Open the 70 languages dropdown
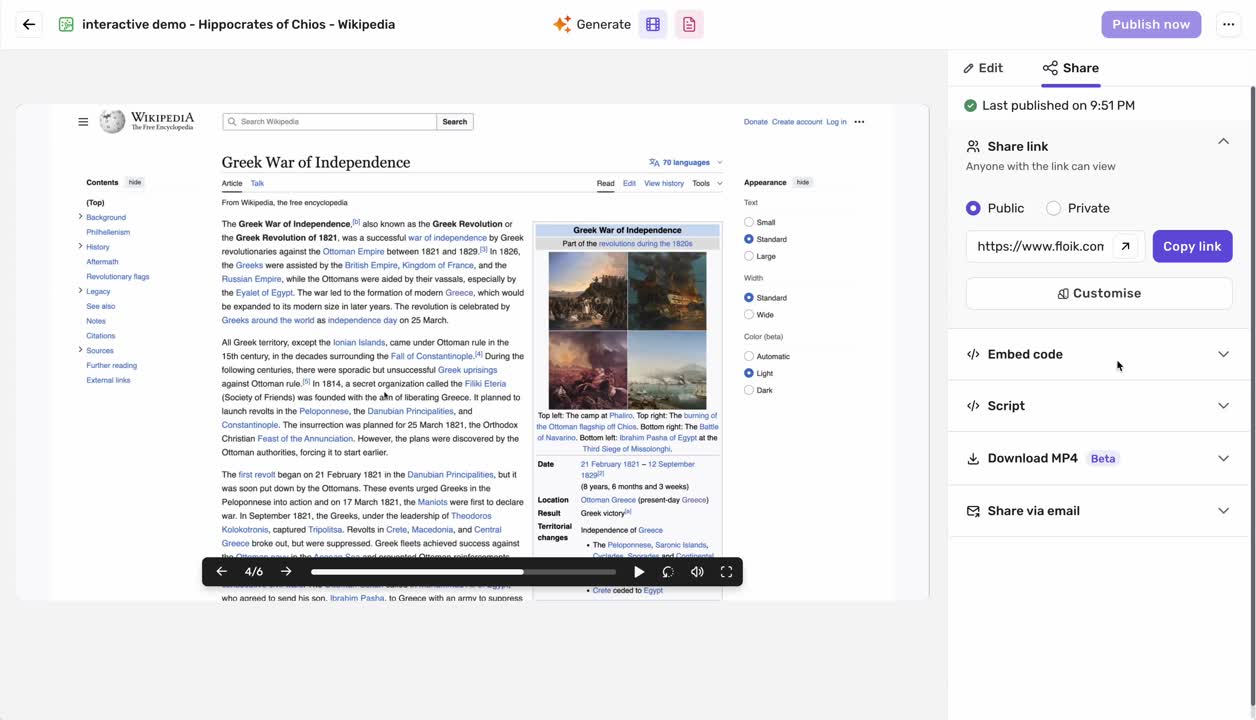 coord(686,162)
